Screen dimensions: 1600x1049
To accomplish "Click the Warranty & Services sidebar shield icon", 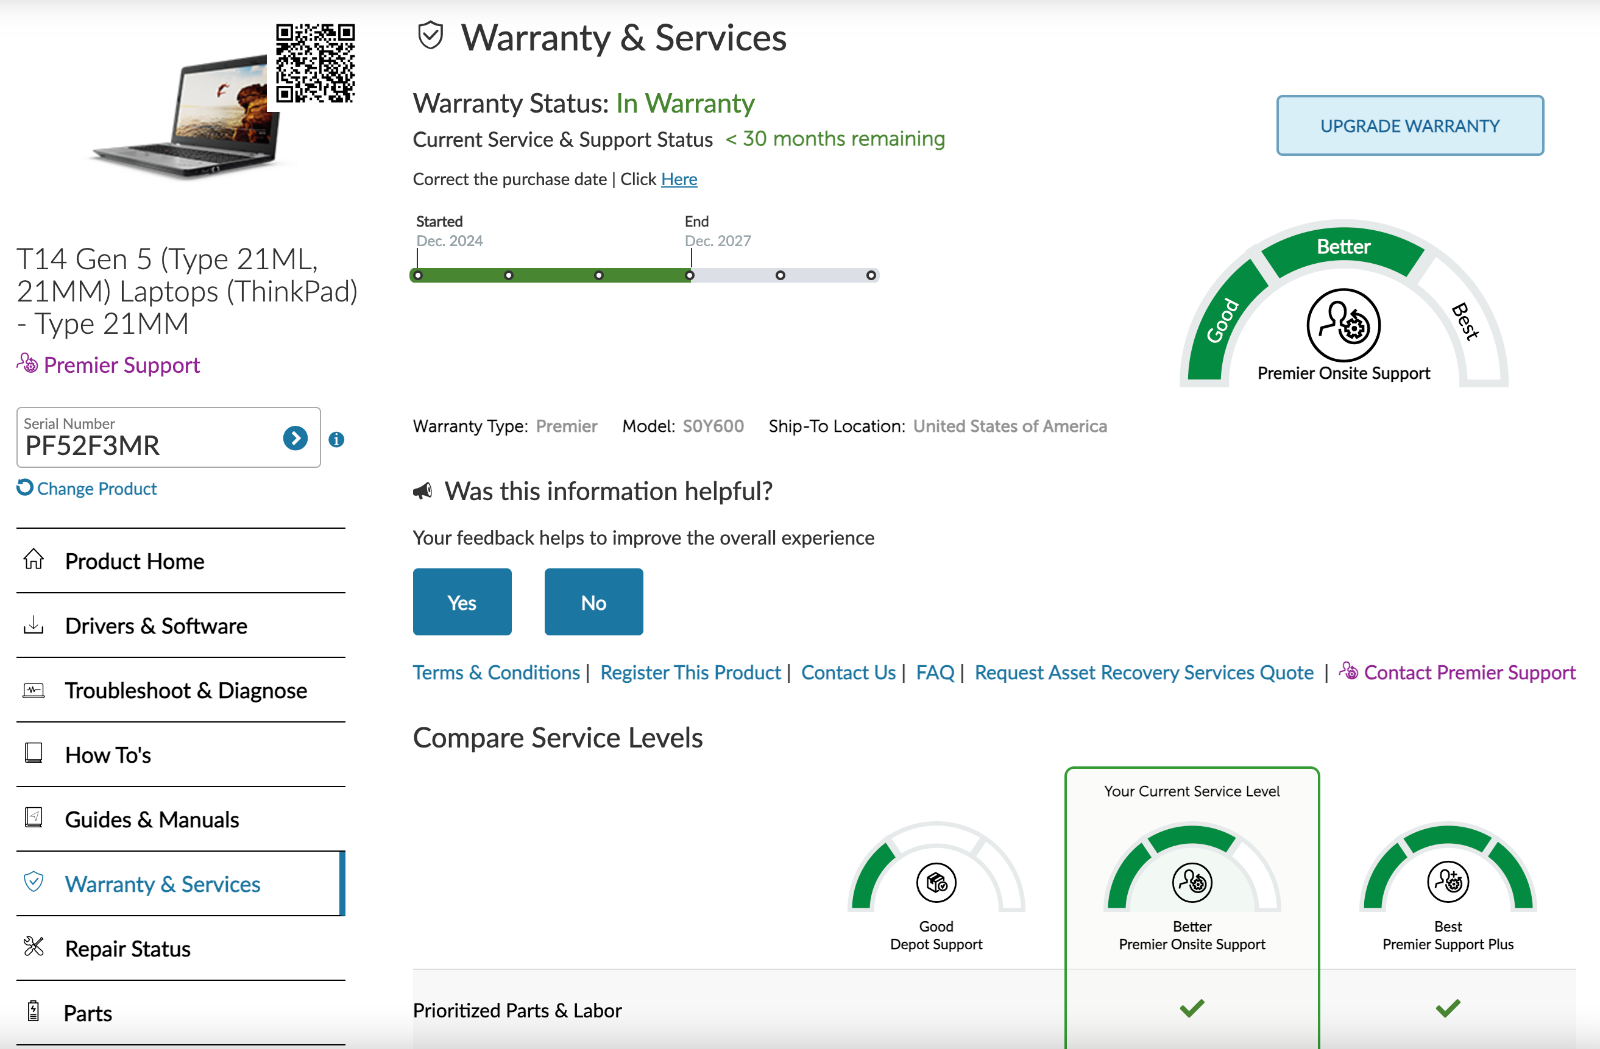I will tap(34, 882).
